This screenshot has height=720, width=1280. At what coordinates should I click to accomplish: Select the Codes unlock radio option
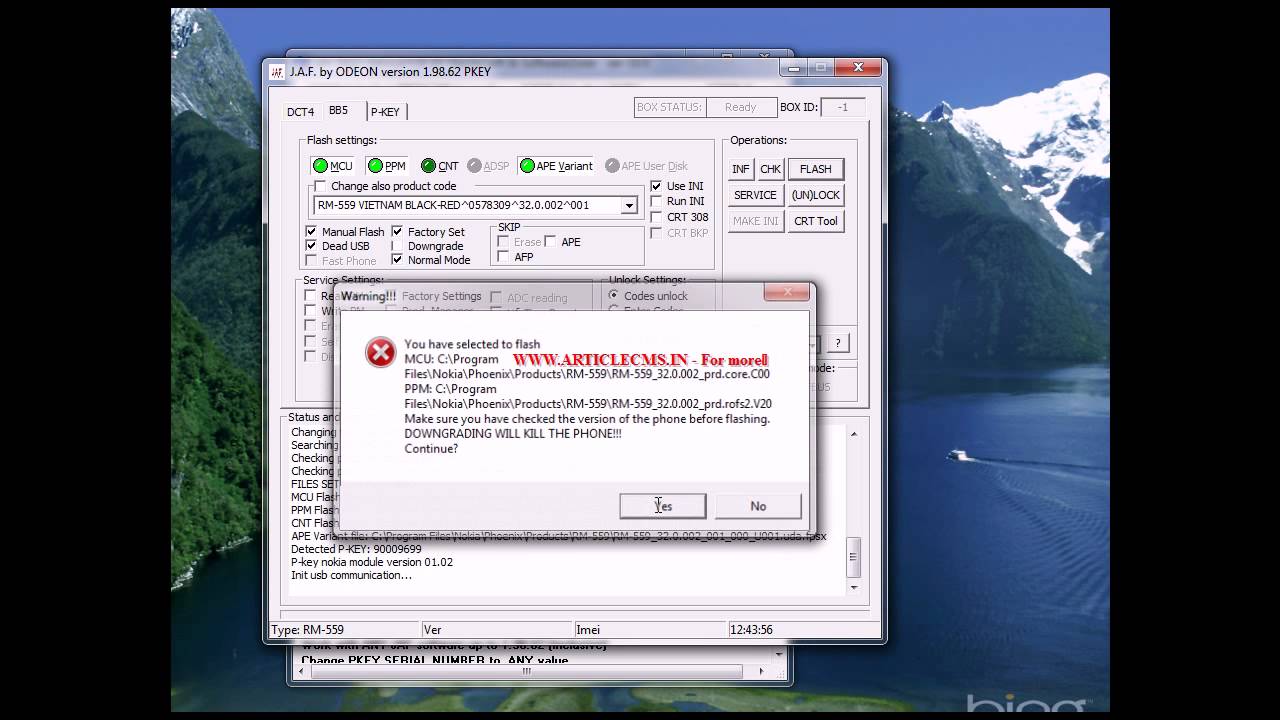(614, 296)
